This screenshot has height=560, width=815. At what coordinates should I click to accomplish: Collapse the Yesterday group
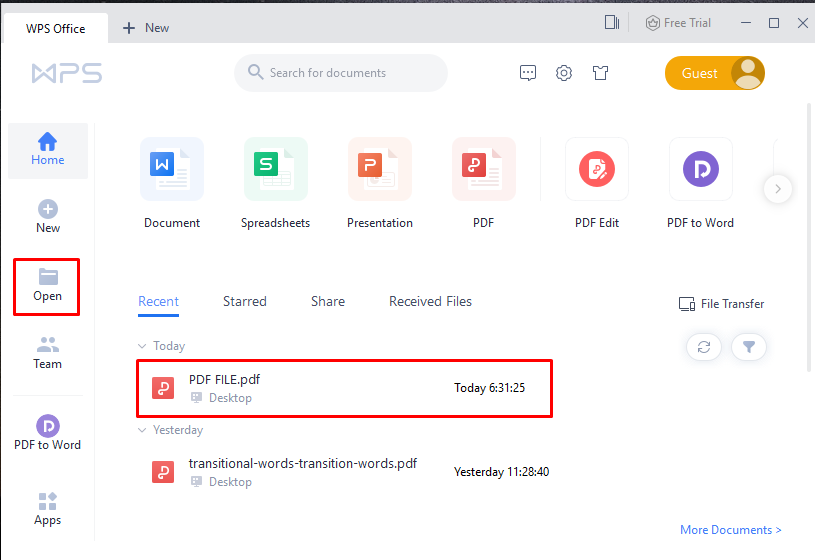(142, 430)
